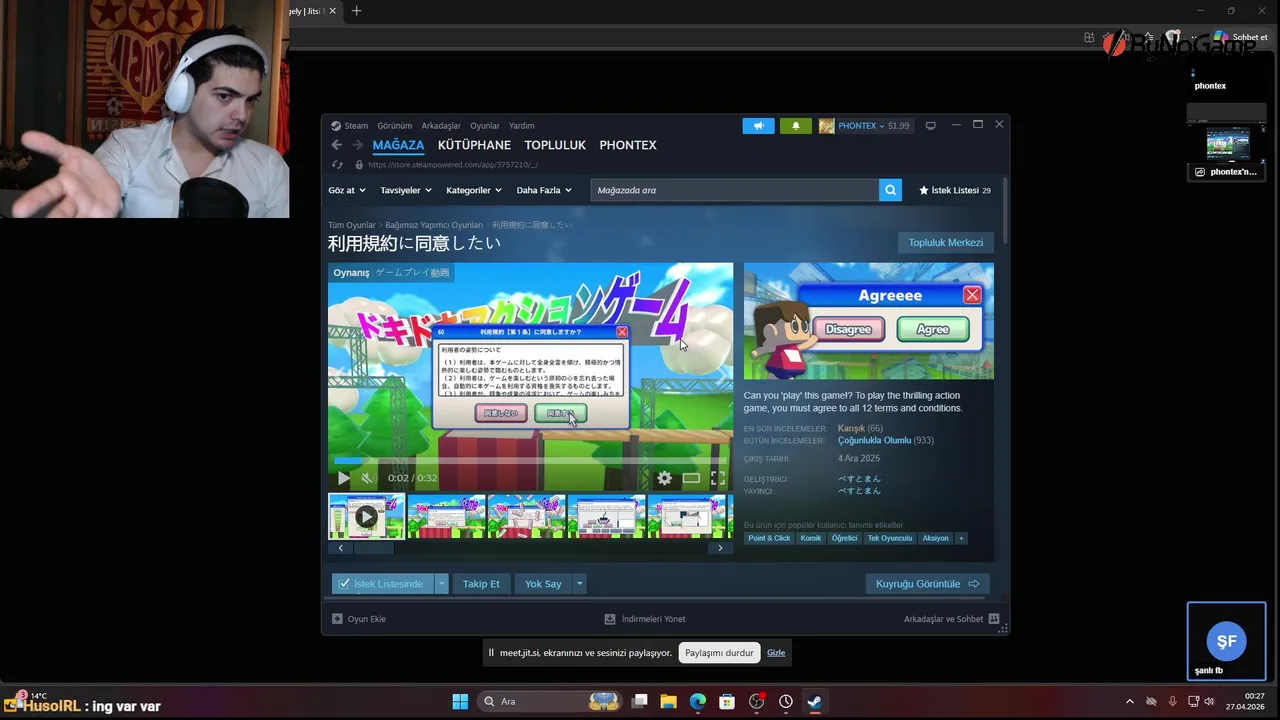1280x720 pixels.
Task: Click the Tek Oyunculu tag
Action: [x=890, y=538]
